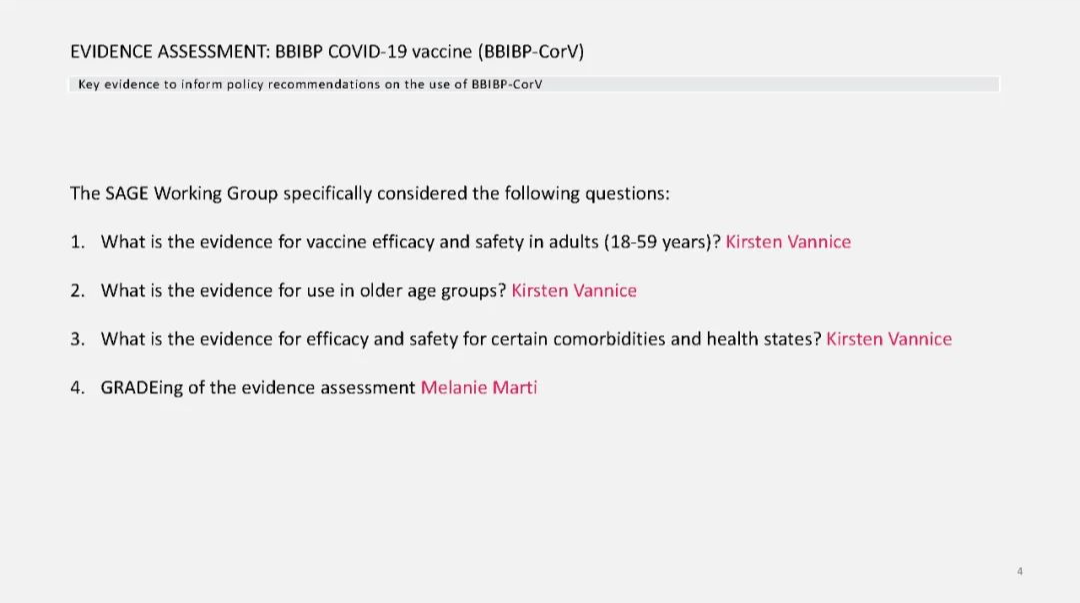Click the list number '3.'

point(77,339)
